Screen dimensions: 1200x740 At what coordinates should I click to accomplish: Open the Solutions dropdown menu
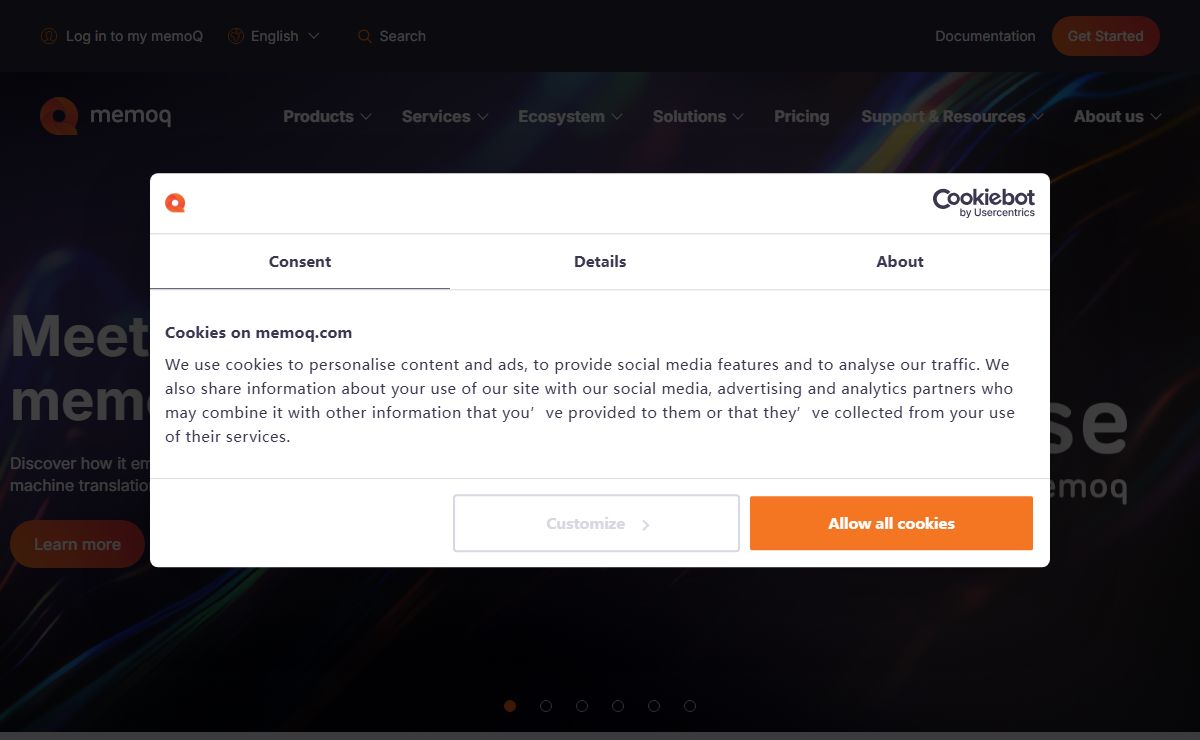click(x=698, y=116)
